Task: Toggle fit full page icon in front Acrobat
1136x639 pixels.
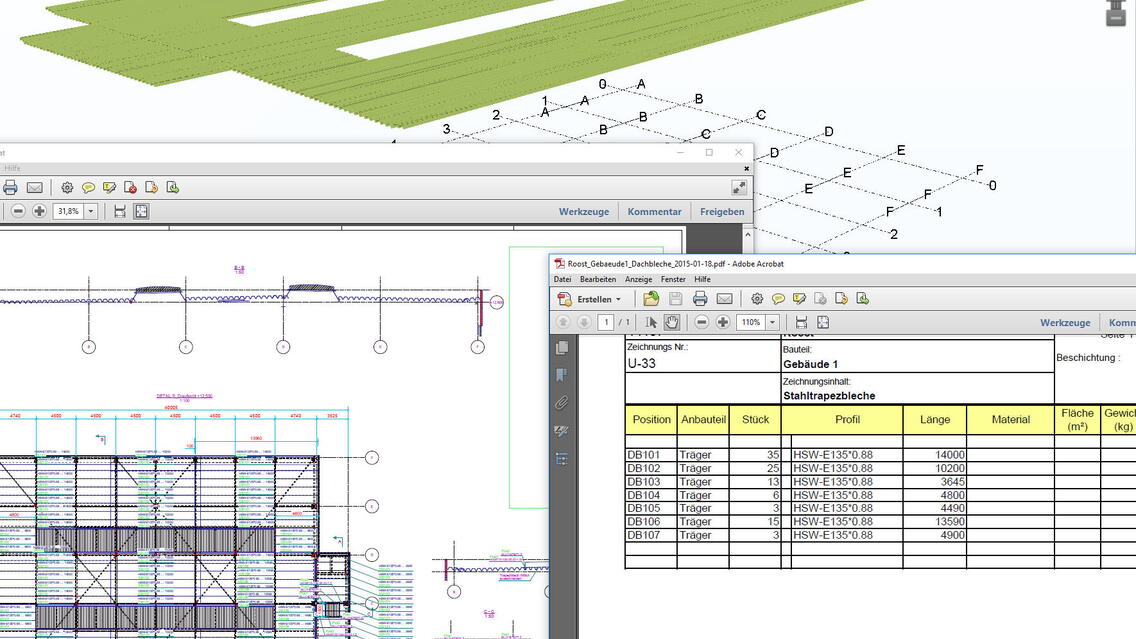Action: click(822, 322)
